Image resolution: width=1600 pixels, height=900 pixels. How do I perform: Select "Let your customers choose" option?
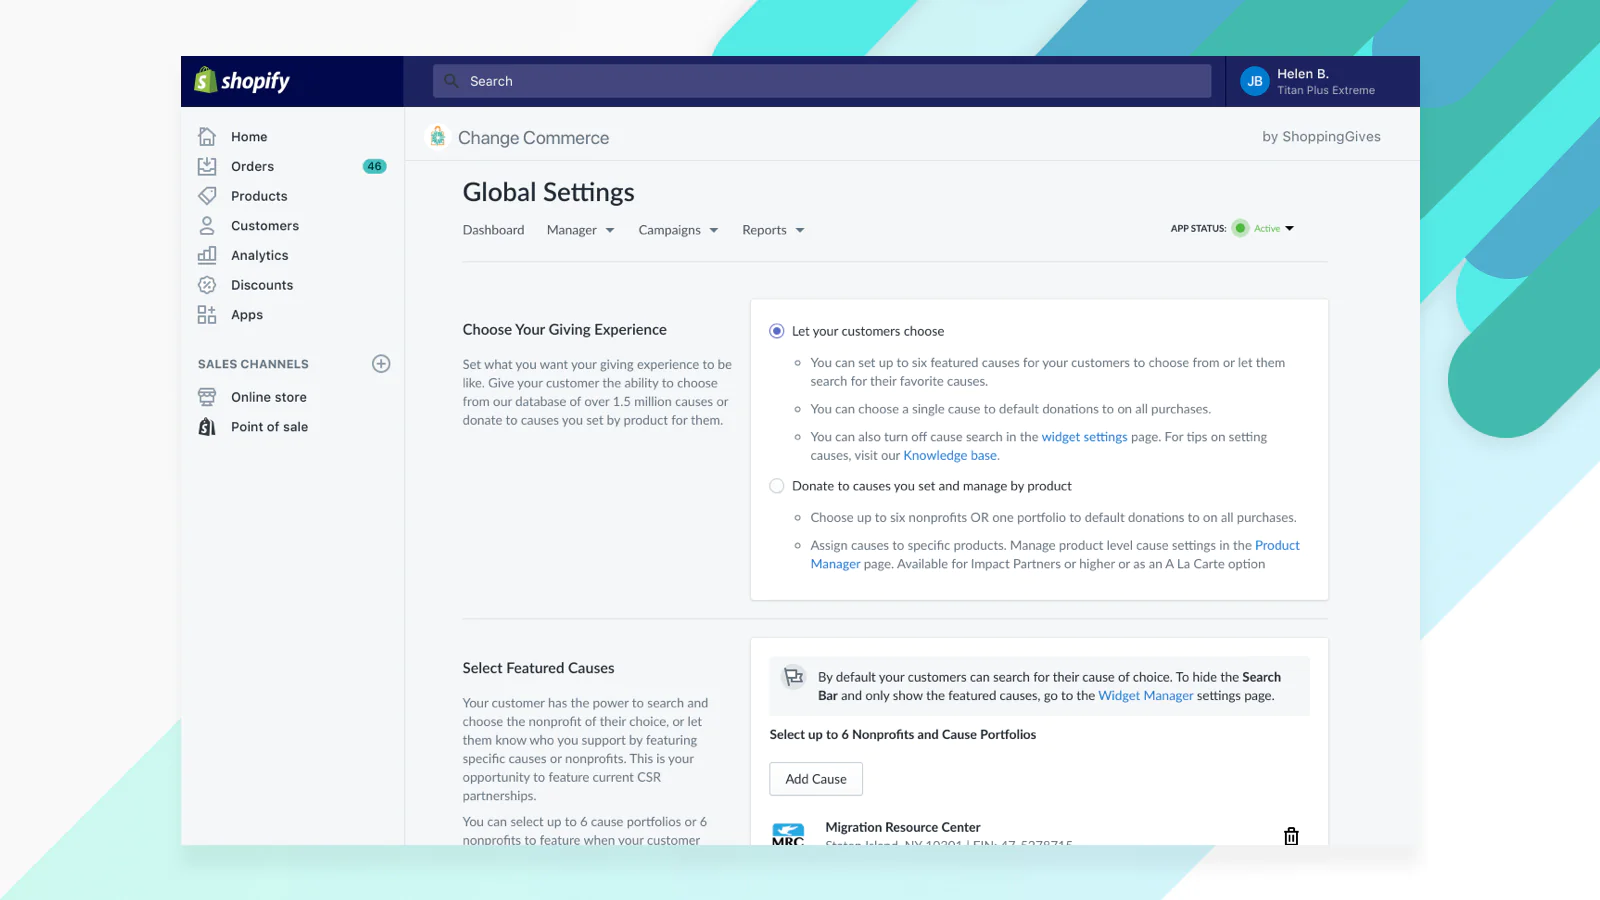tap(777, 331)
